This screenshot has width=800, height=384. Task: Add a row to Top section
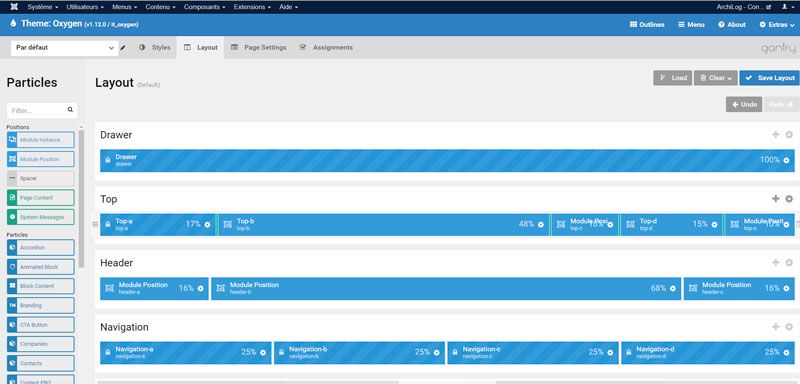[x=776, y=199]
